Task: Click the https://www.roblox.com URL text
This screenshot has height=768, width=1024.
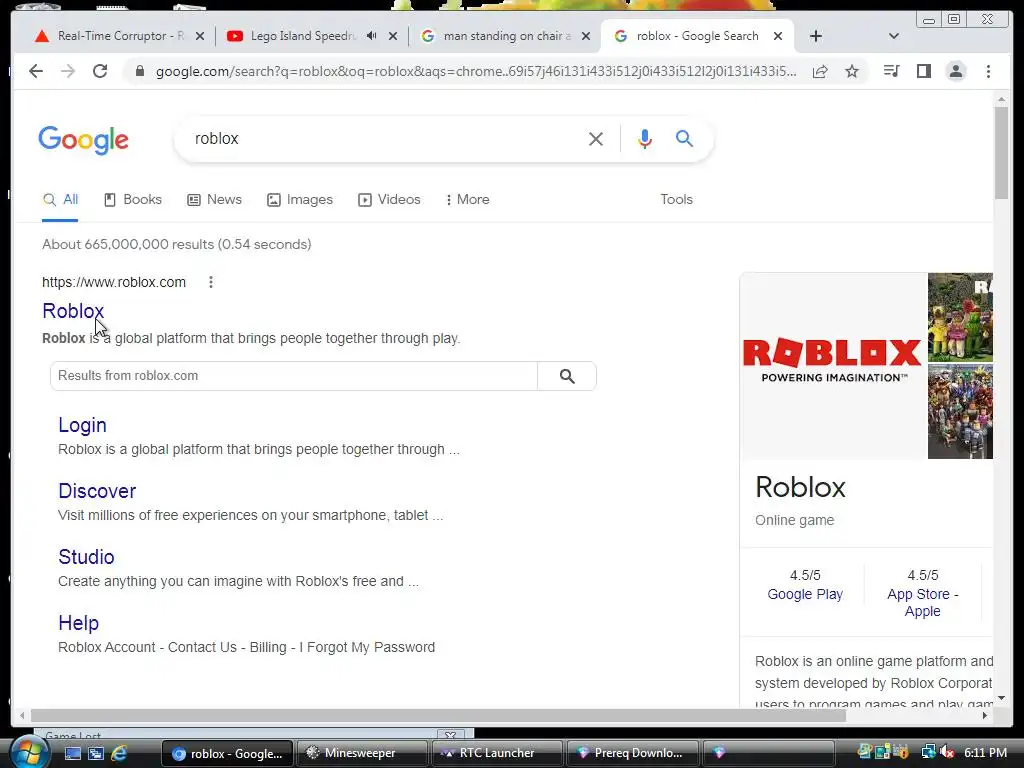Action: click(x=114, y=282)
